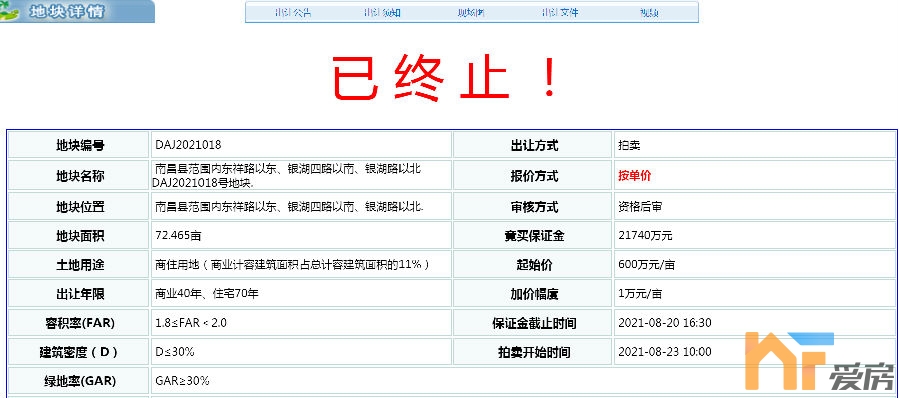
Task: Click the 拍卖 transfer method value
Action: pyautogui.click(x=629, y=145)
